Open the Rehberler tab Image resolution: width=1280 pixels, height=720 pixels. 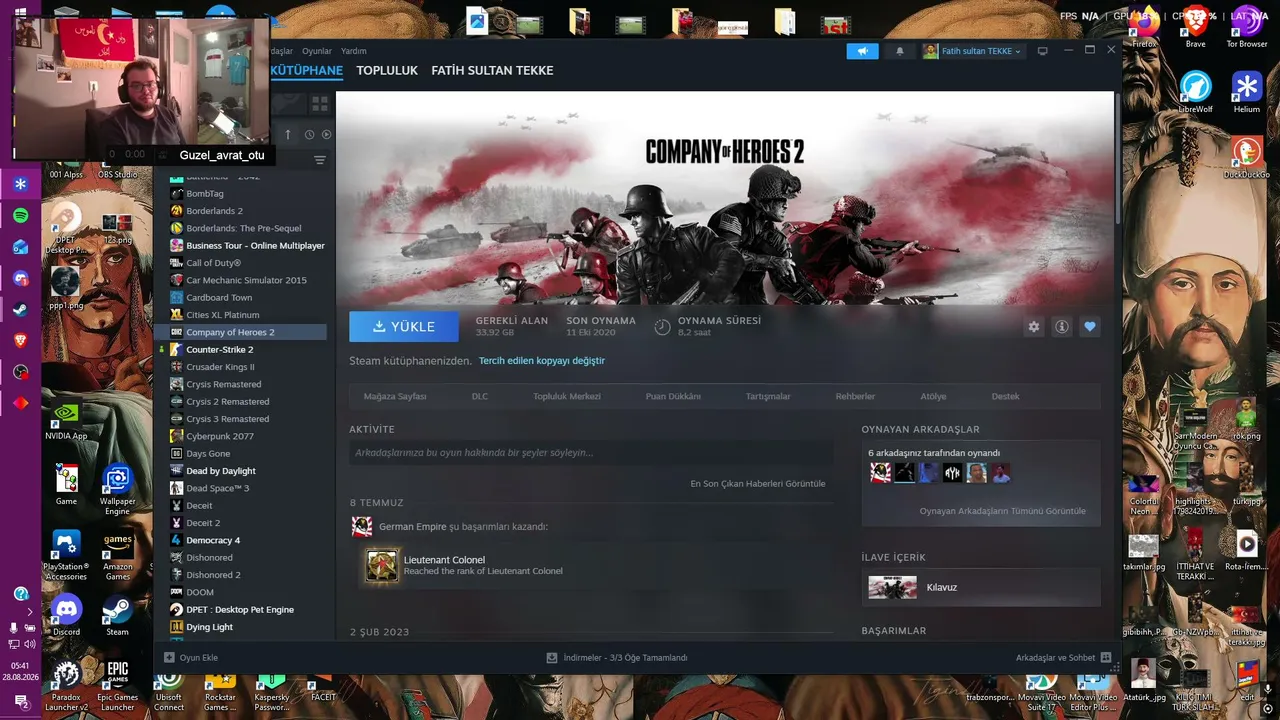click(855, 396)
